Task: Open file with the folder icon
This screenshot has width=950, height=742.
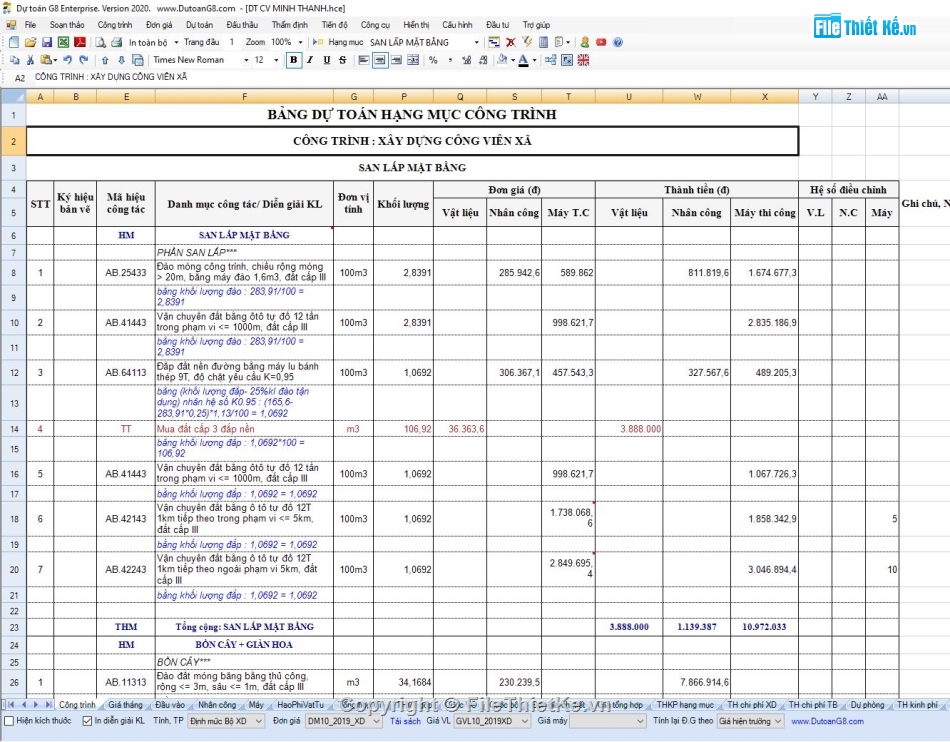Action: click(30, 42)
